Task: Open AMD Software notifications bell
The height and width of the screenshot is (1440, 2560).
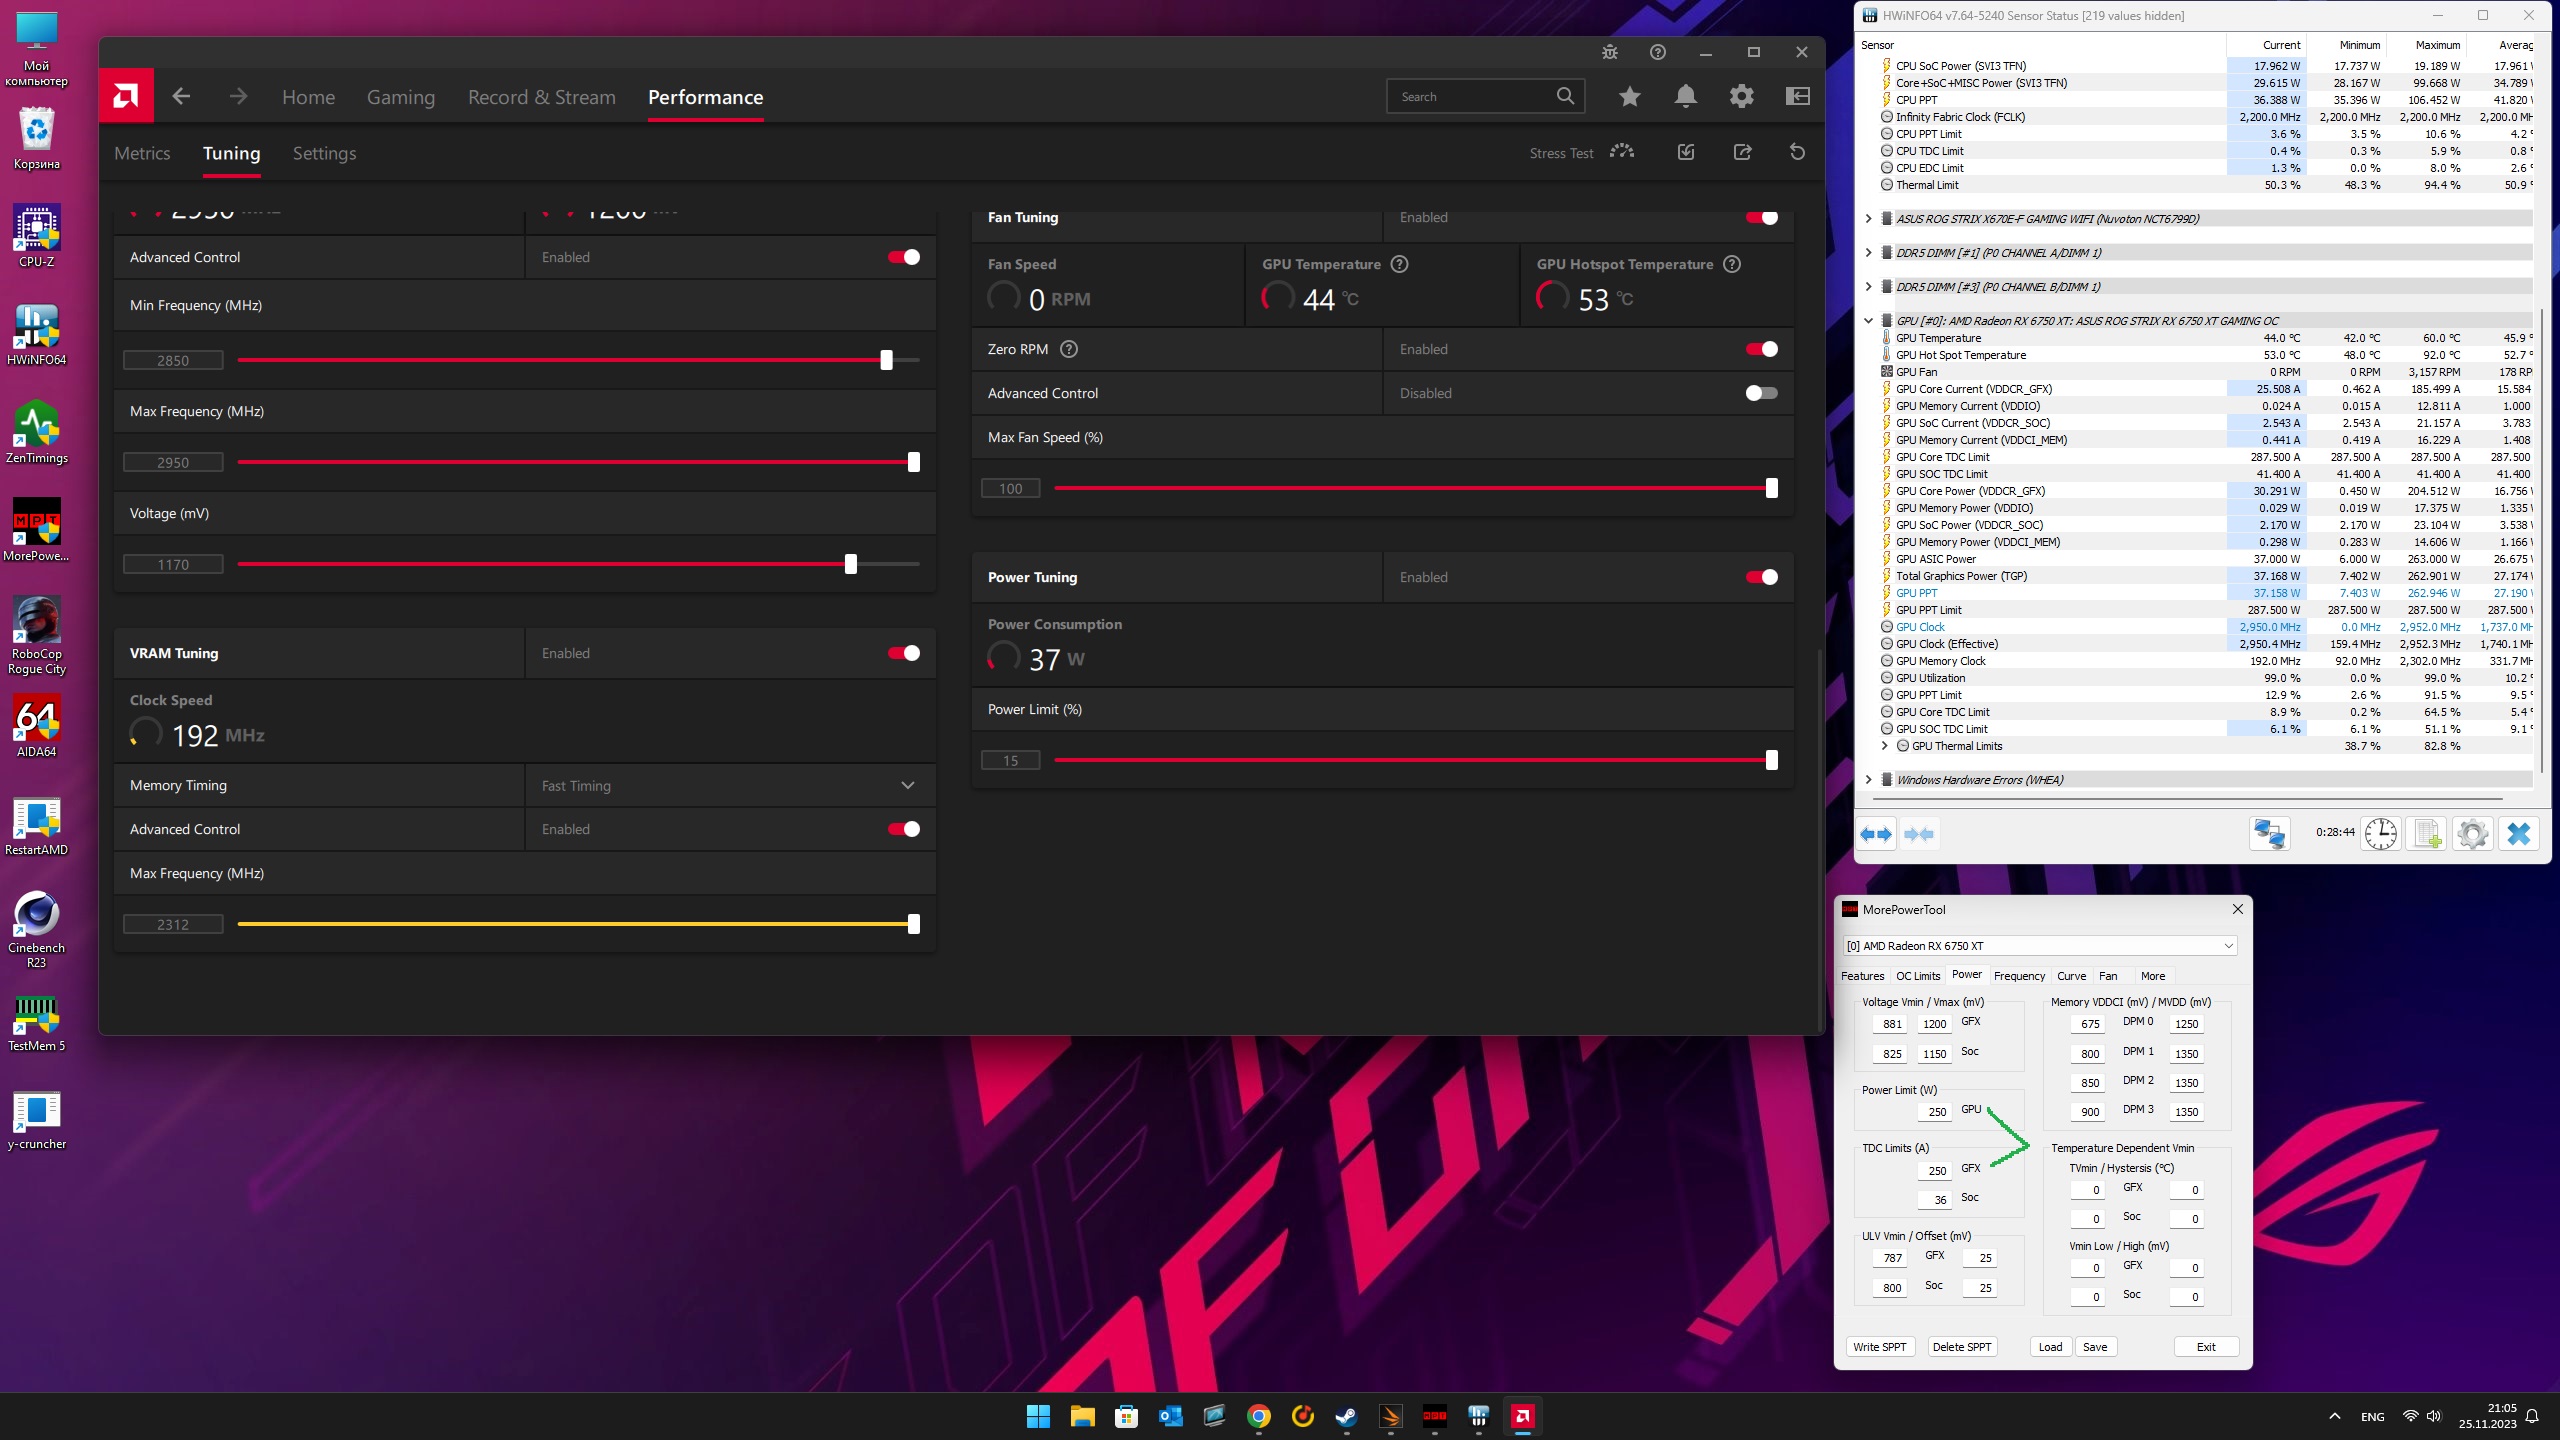Action: click(1686, 96)
